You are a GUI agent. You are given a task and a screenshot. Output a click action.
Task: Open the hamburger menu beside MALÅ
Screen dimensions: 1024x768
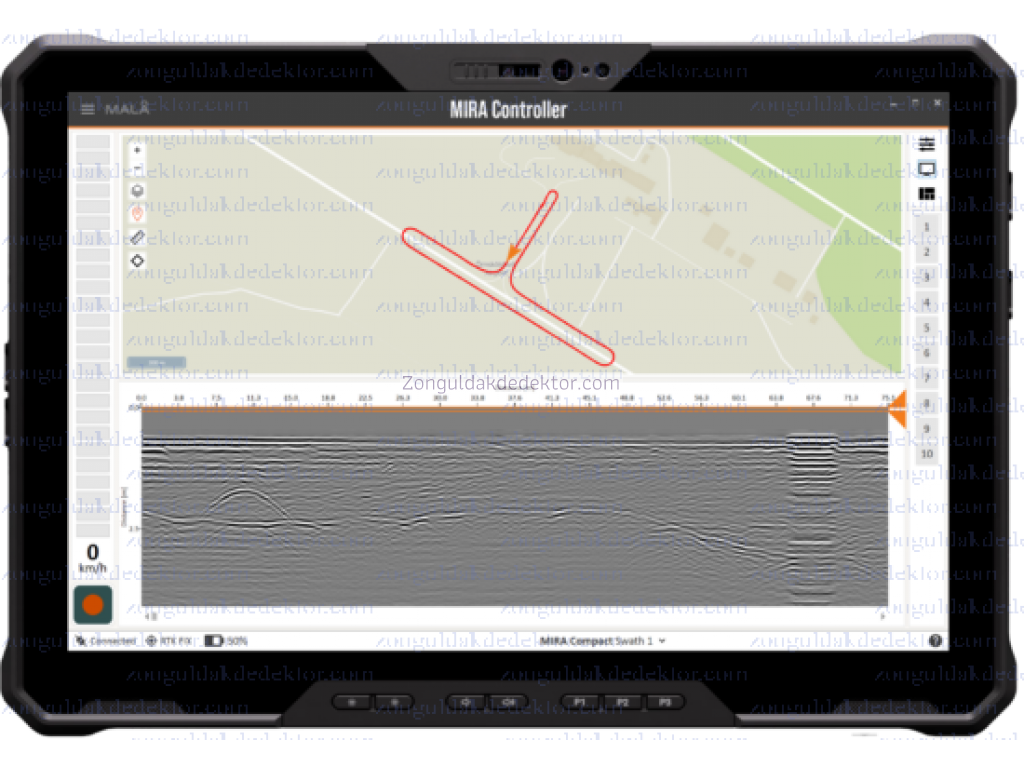[x=88, y=109]
